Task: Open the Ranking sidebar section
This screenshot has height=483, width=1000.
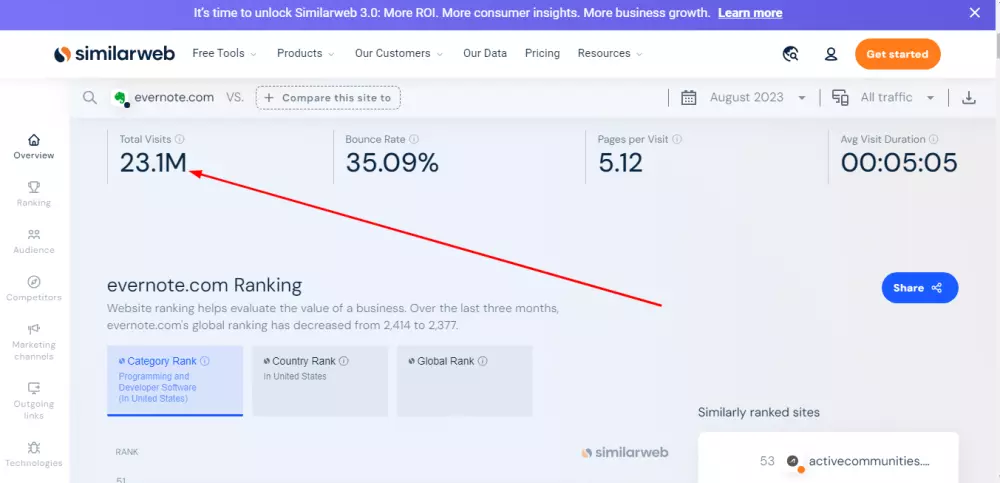Action: pos(34,193)
